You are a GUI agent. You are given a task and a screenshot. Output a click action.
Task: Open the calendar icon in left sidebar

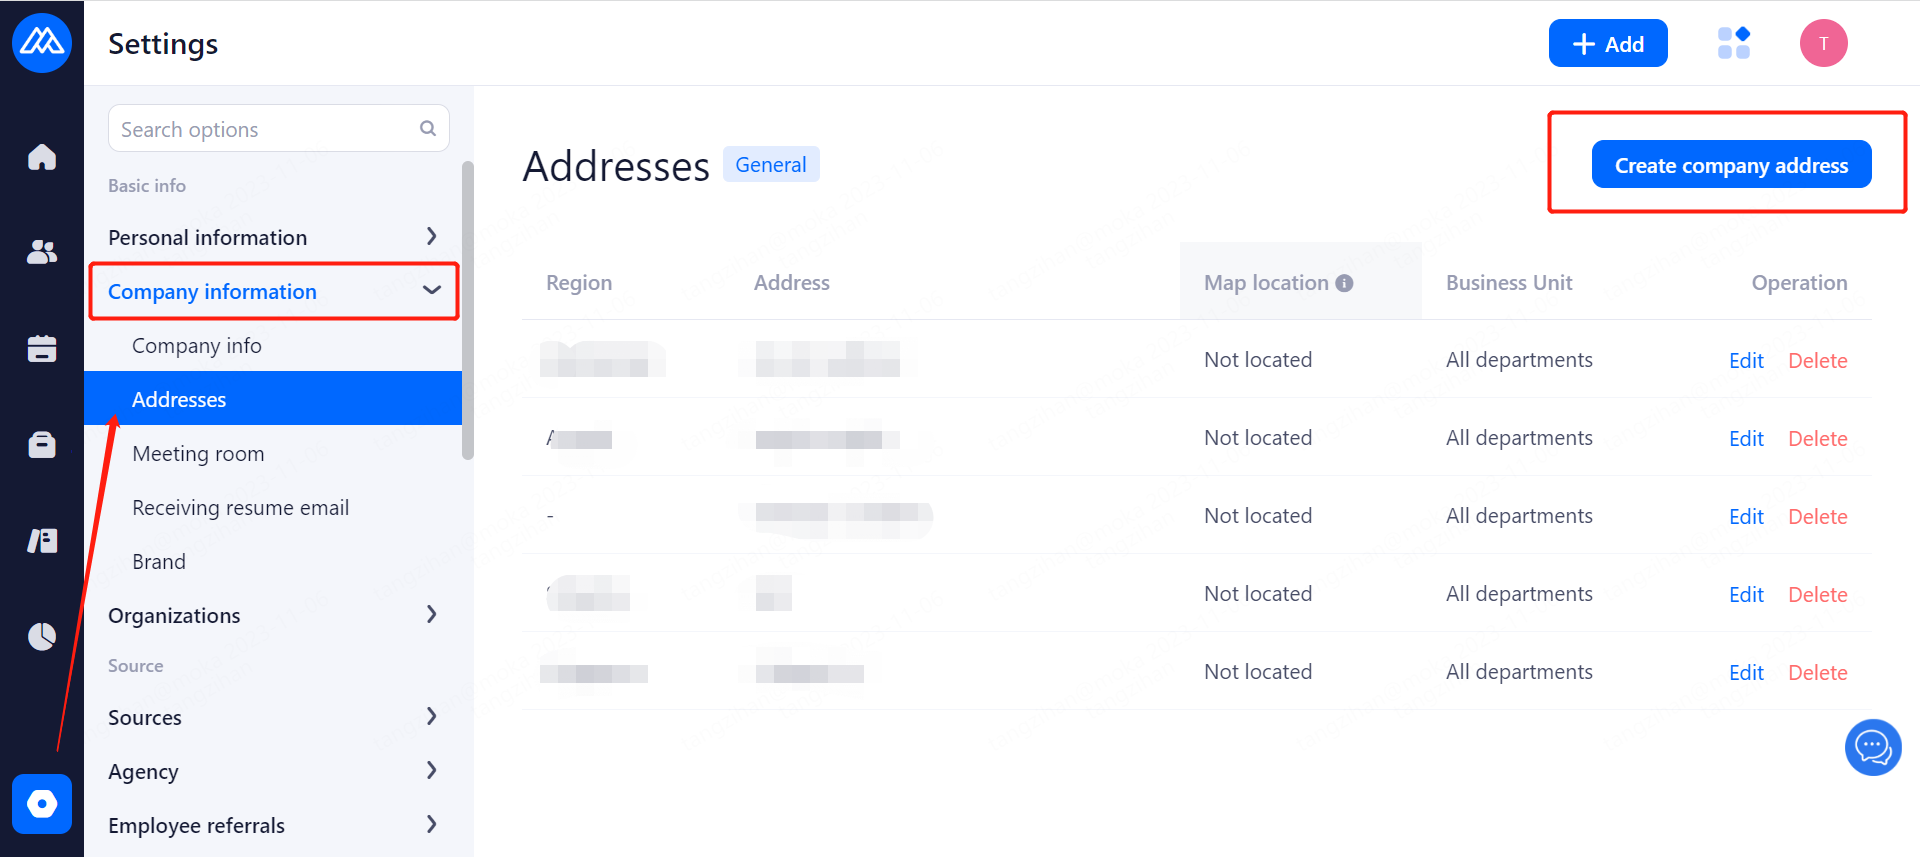coord(42,348)
